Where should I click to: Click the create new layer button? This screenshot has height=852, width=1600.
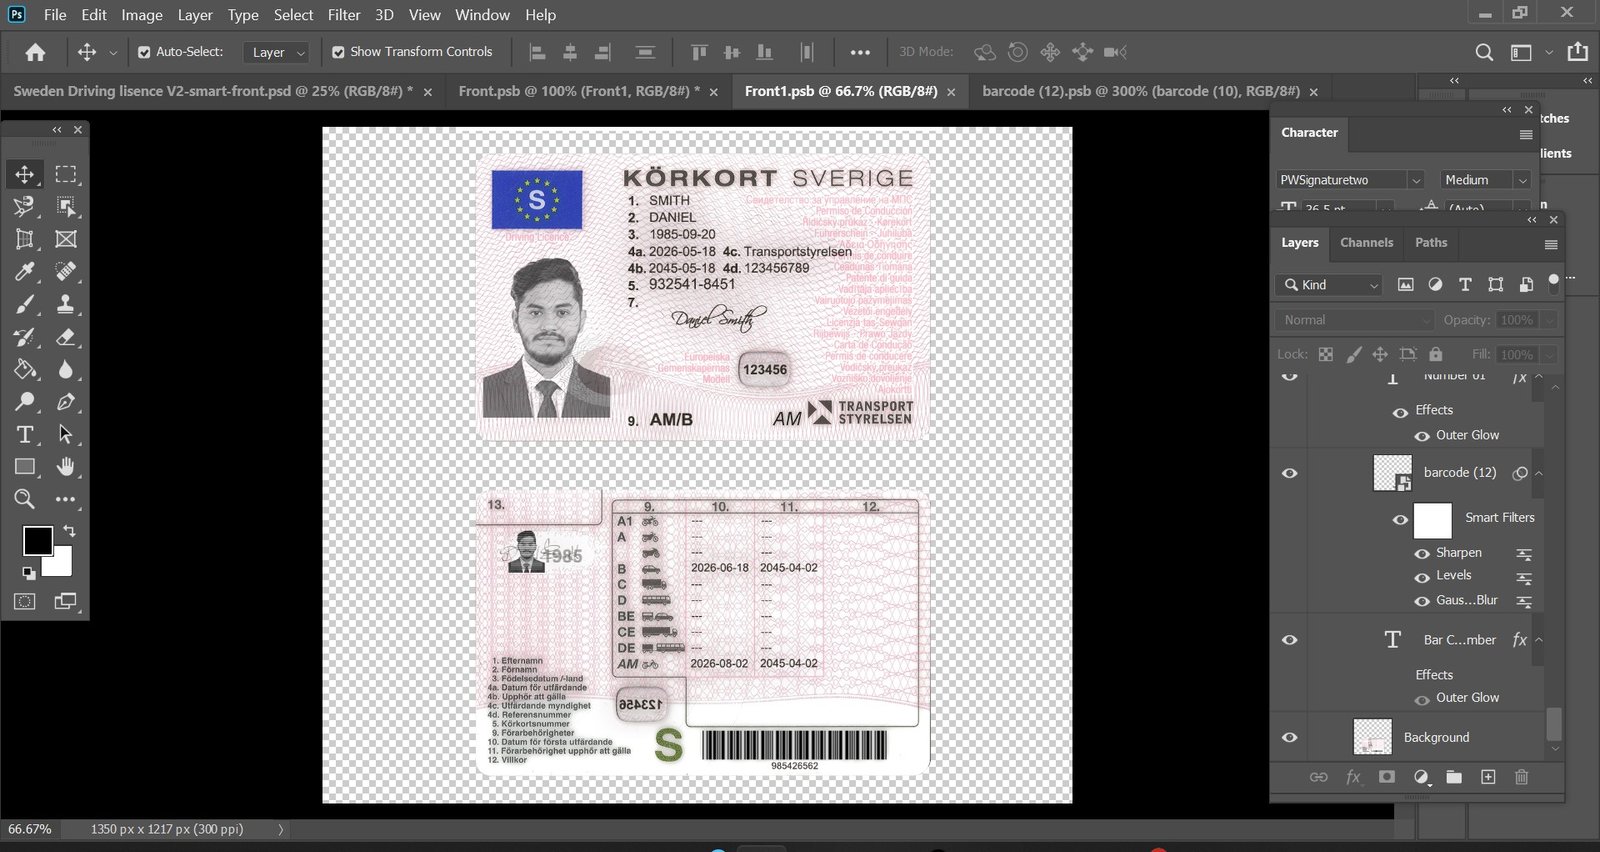point(1488,777)
